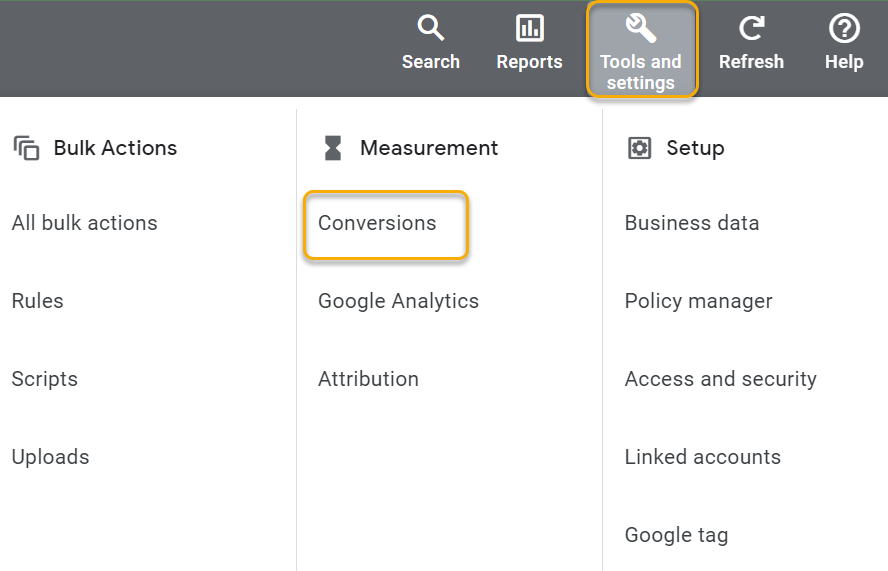Select Policy manager
The height and width of the screenshot is (571, 888).
pyautogui.click(x=699, y=301)
